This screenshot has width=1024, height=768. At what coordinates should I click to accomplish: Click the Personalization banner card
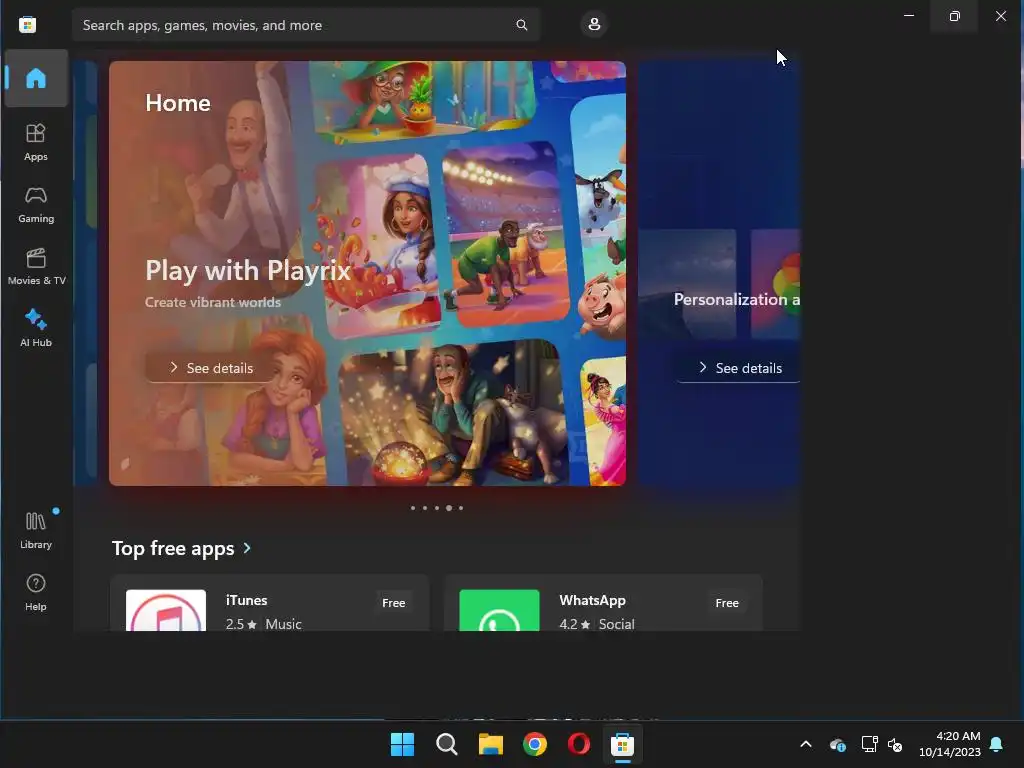click(719, 273)
